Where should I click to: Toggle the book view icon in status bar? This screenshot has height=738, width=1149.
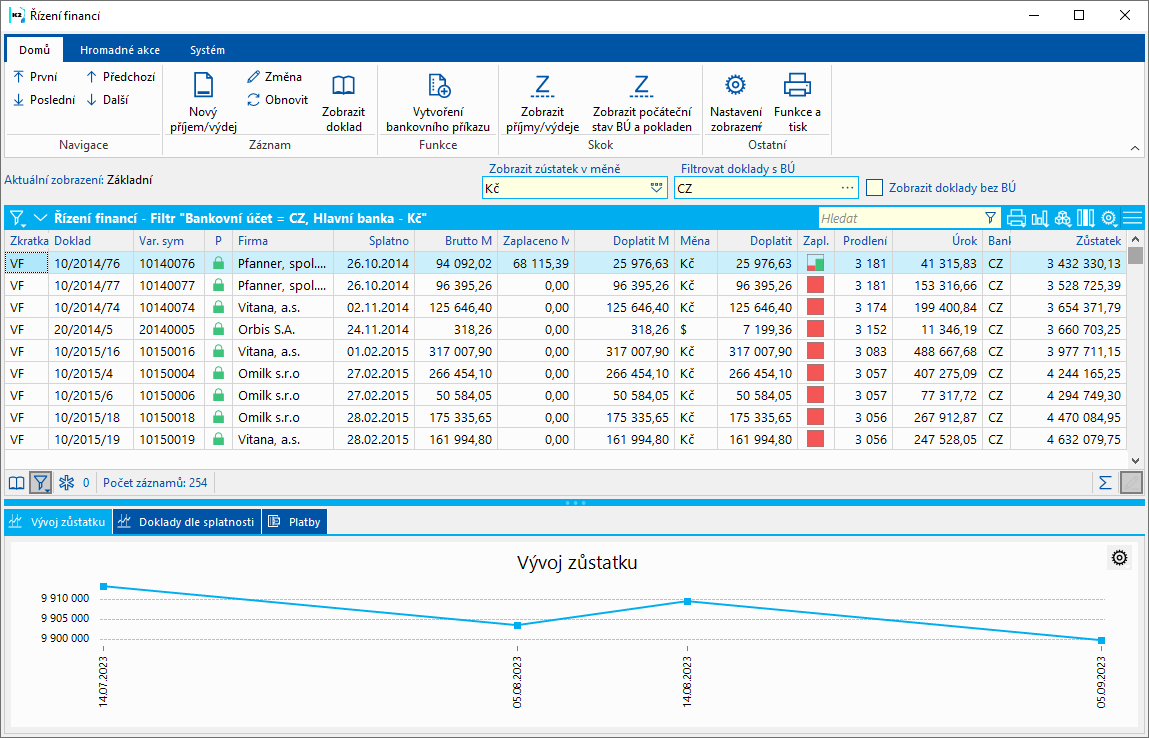pos(16,483)
